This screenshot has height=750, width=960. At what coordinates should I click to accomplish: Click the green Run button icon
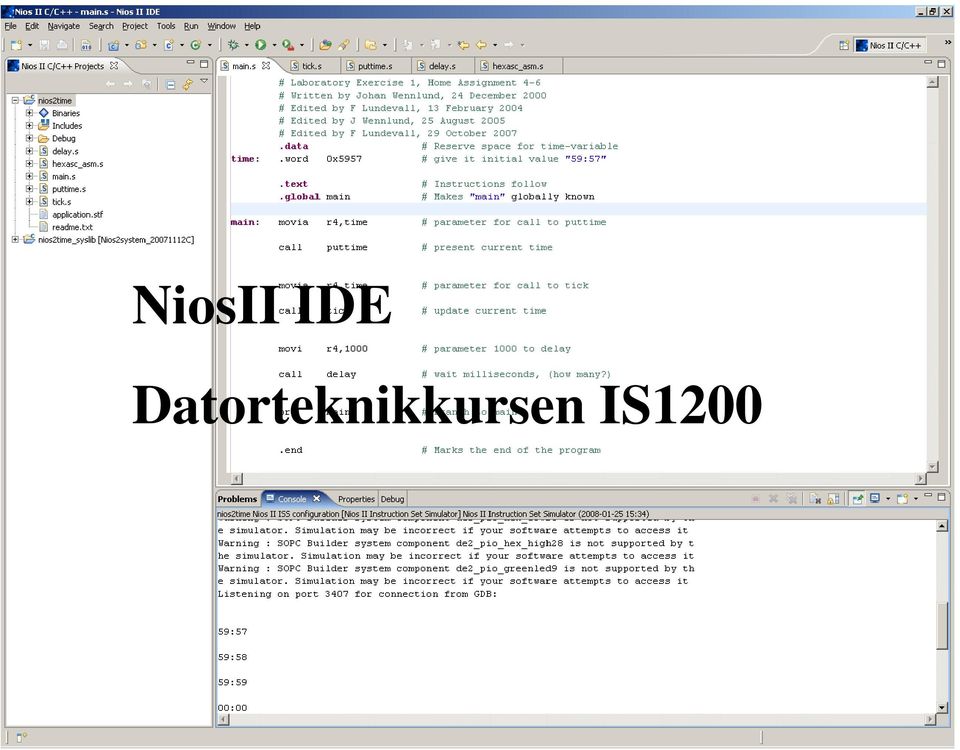pos(261,45)
